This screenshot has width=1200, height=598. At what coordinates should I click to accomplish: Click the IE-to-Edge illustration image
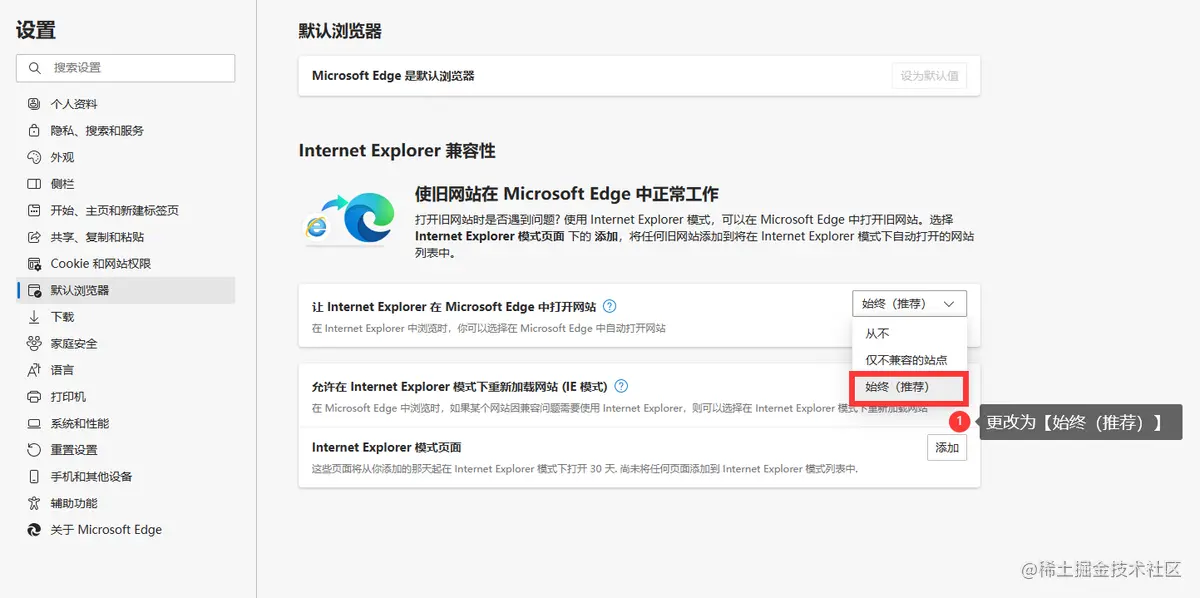(x=351, y=219)
